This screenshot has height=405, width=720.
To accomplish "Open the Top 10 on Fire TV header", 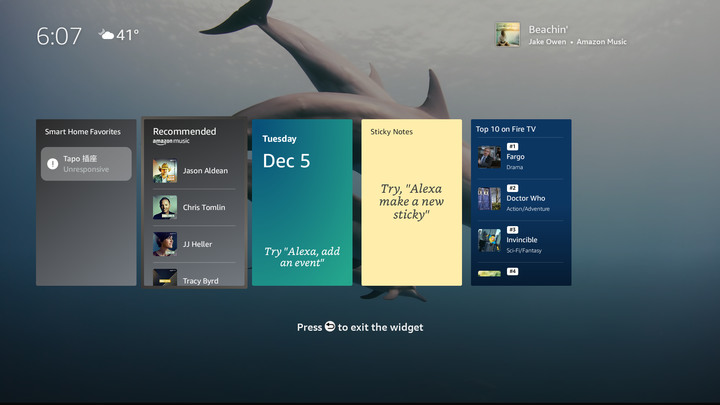I will [x=506, y=129].
